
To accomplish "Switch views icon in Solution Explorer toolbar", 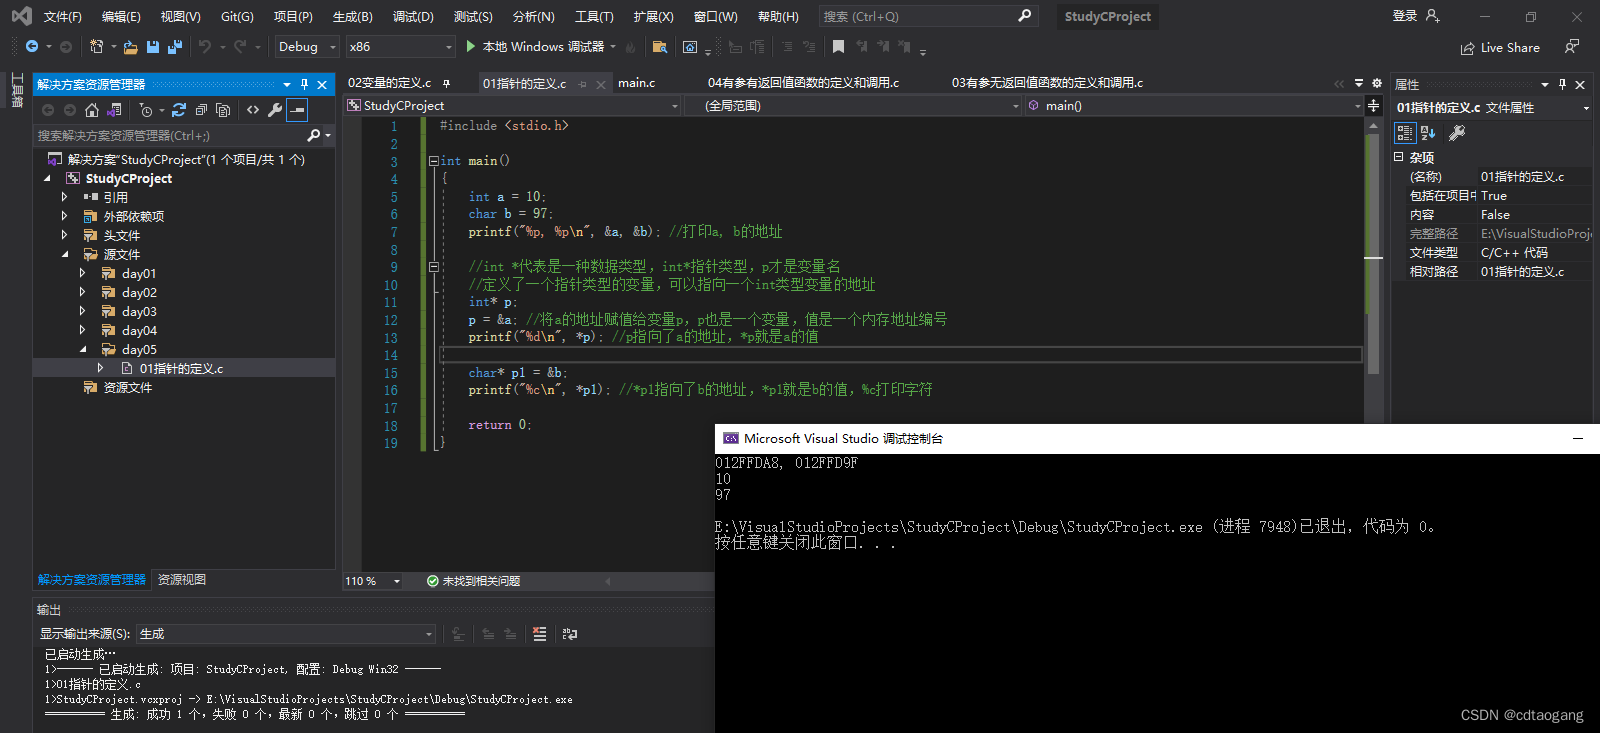I will click(114, 110).
